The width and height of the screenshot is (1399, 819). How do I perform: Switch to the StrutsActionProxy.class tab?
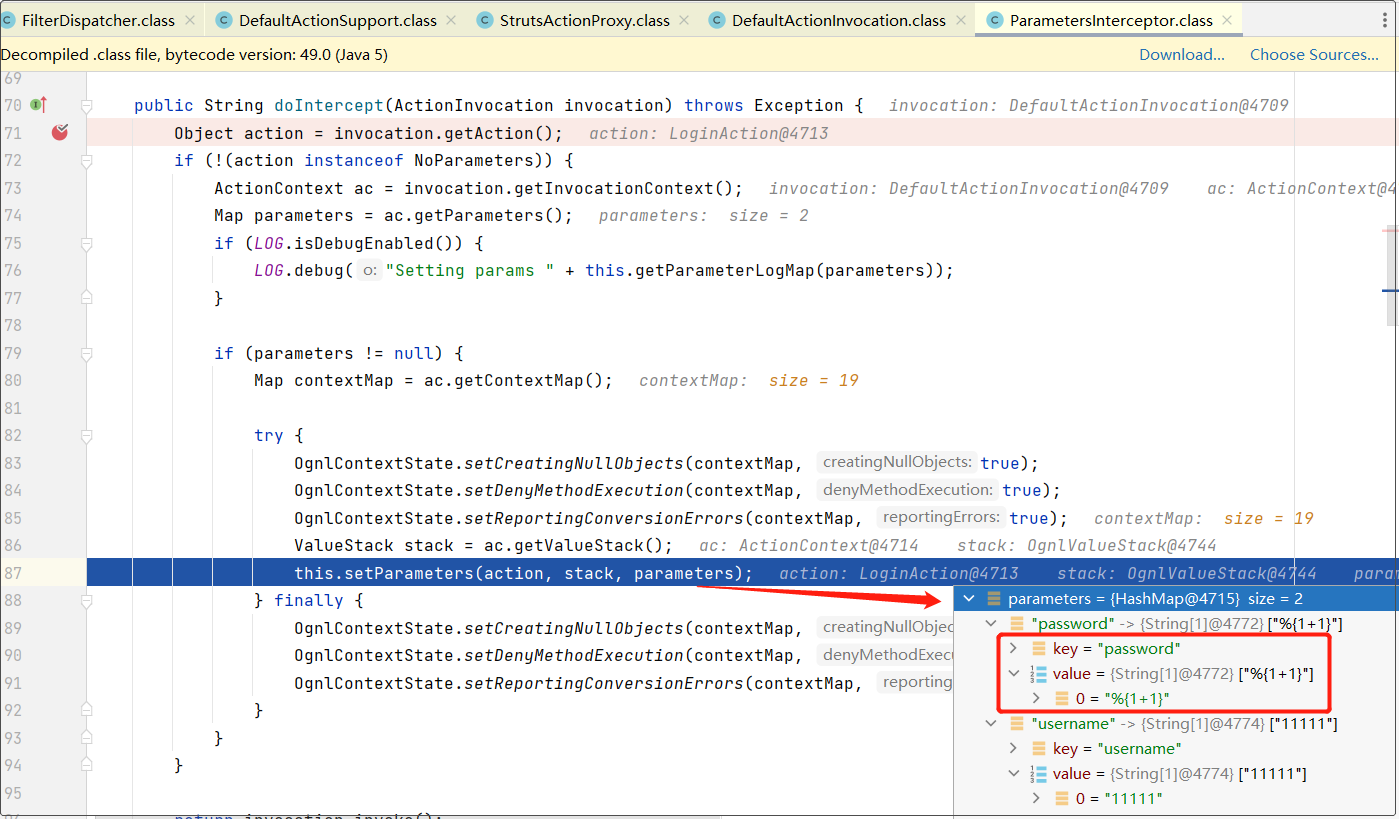click(584, 20)
